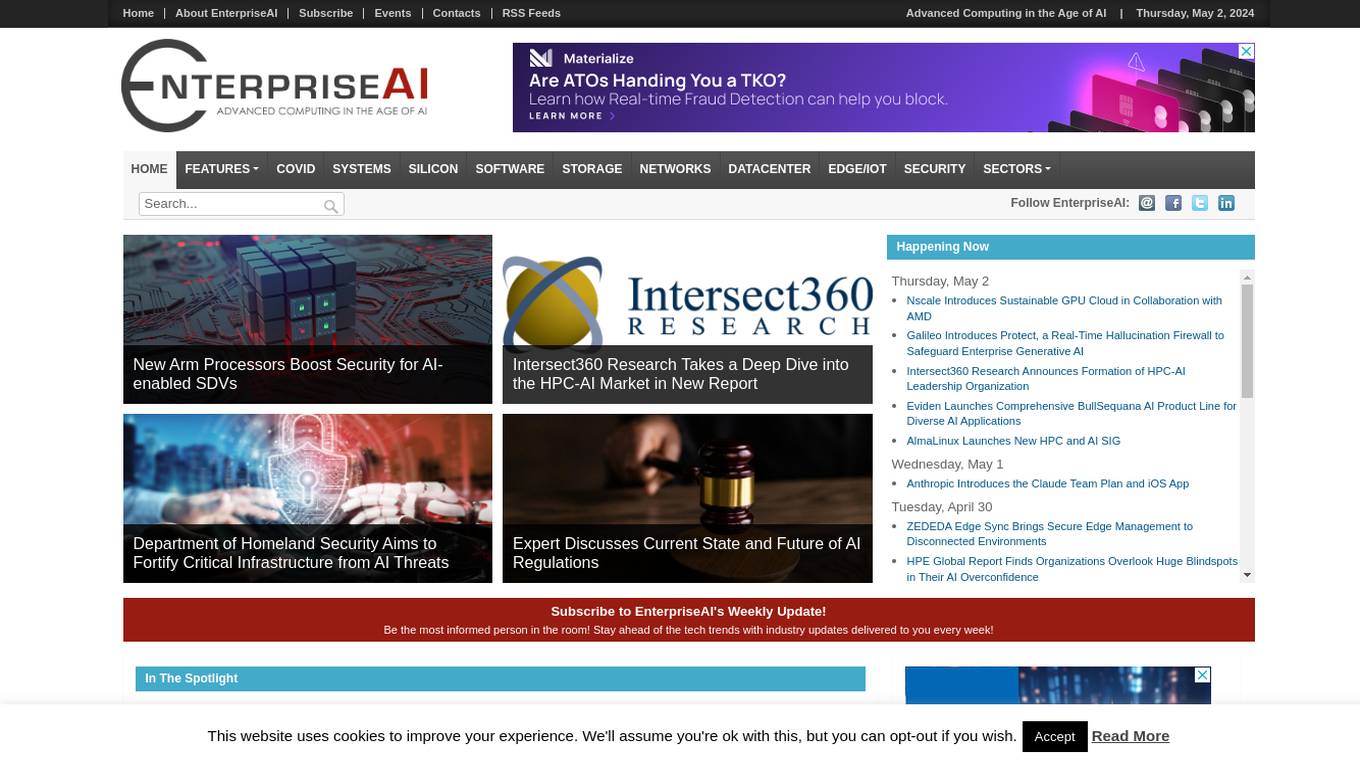
Task: Open ZEDEDA Edge Sync news link
Action: pyautogui.click(x=1049, y=534)
